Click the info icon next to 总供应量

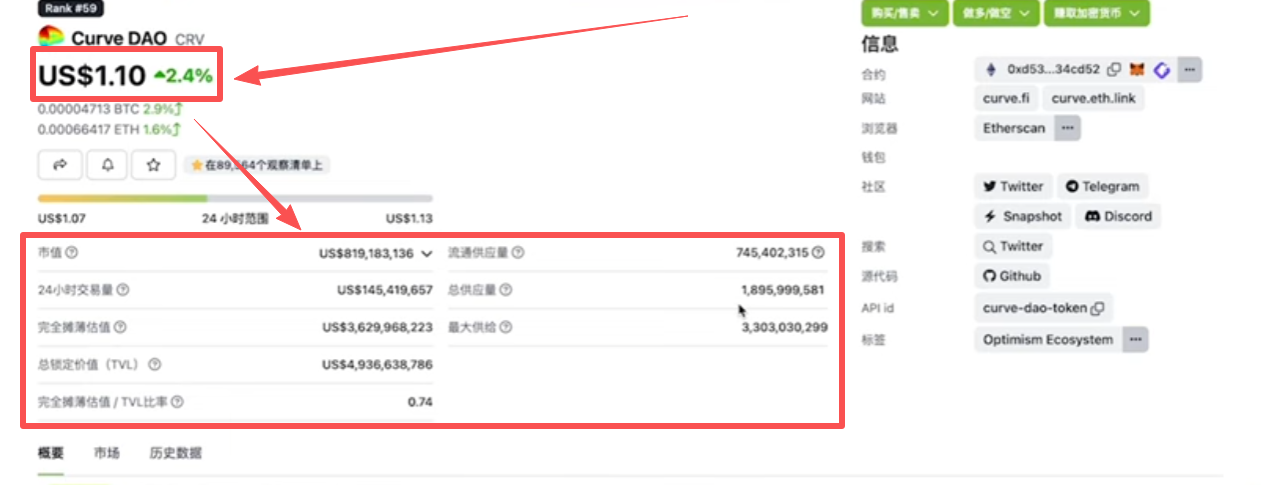pos(506,290)
